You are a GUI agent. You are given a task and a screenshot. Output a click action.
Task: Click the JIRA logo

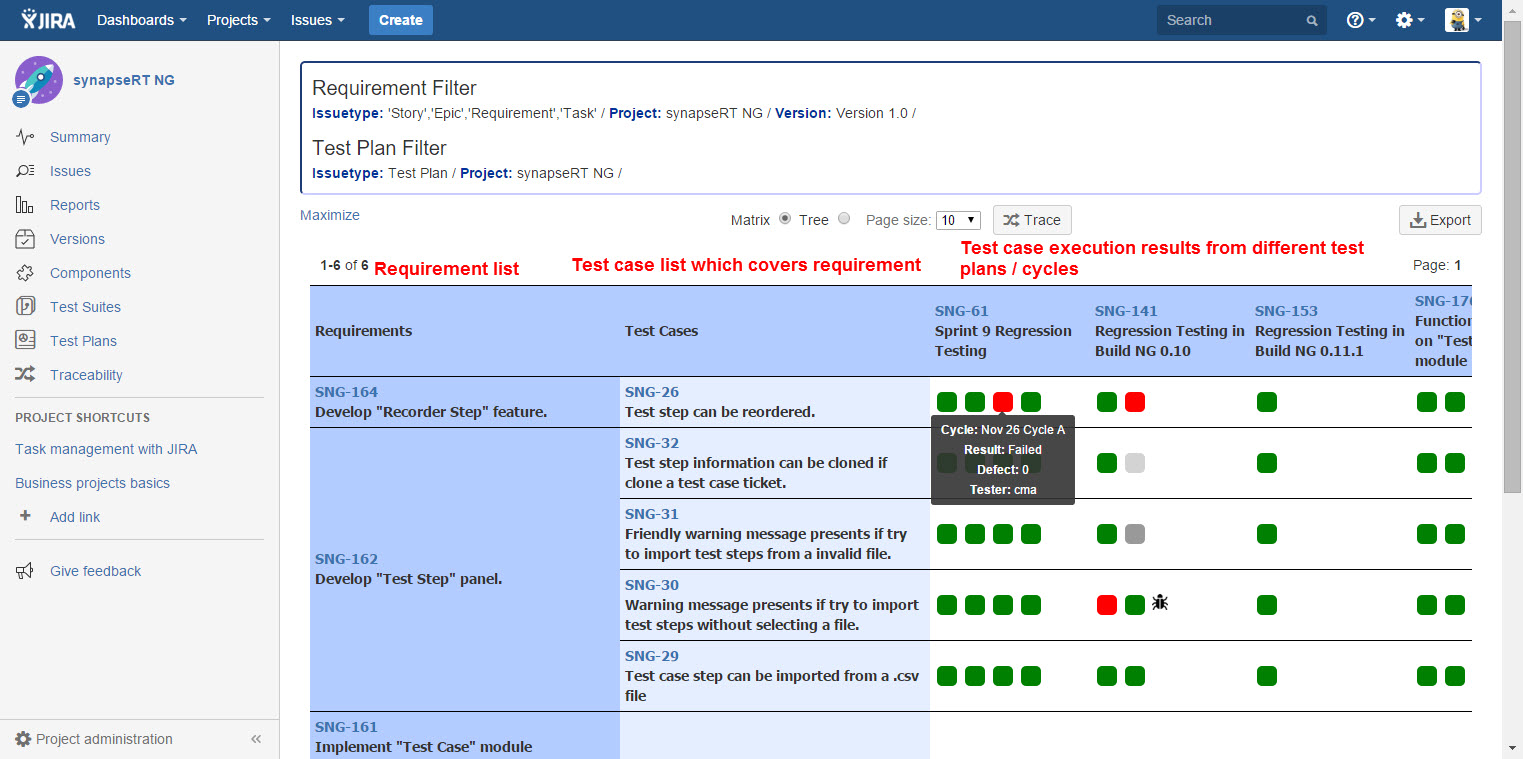tap(48, 20)
